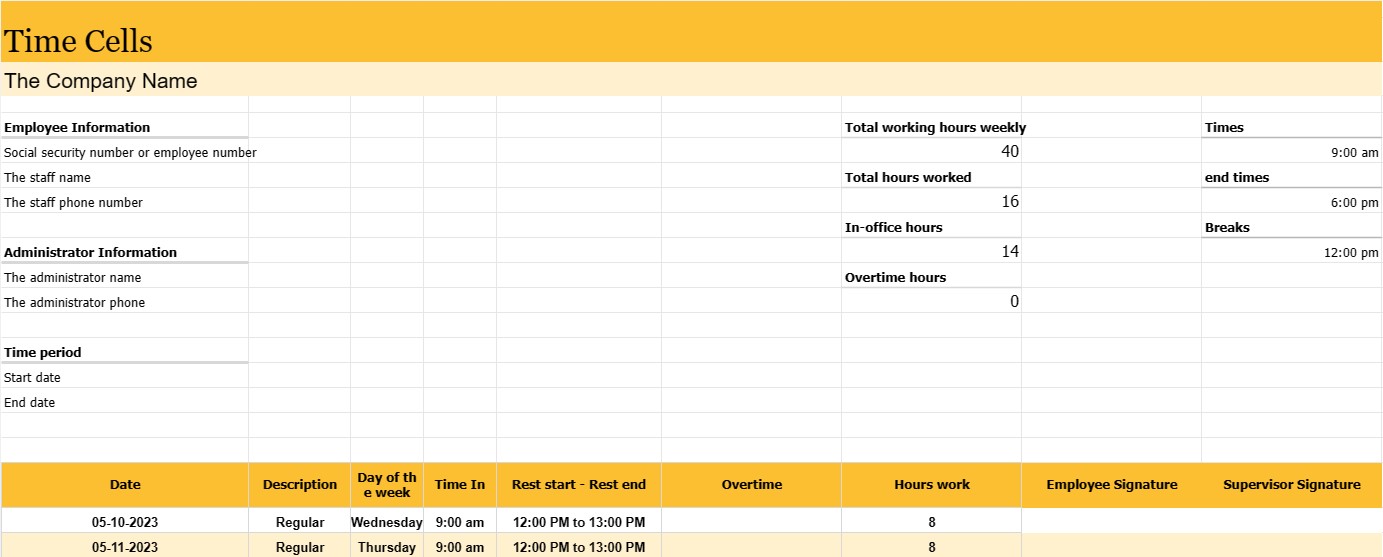Select The administrator name cell
This screenshot has width=1383, height=557.
(73, 277)
